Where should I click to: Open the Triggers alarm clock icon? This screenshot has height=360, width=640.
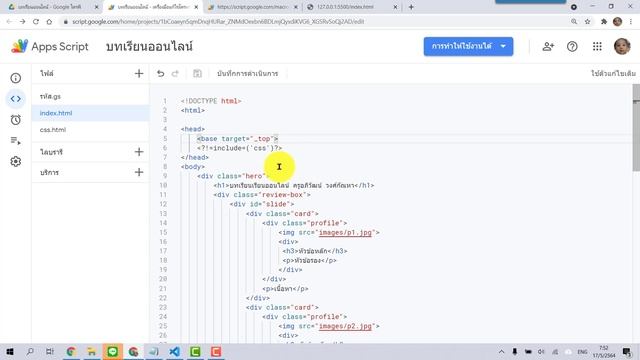tap(16, 120)
